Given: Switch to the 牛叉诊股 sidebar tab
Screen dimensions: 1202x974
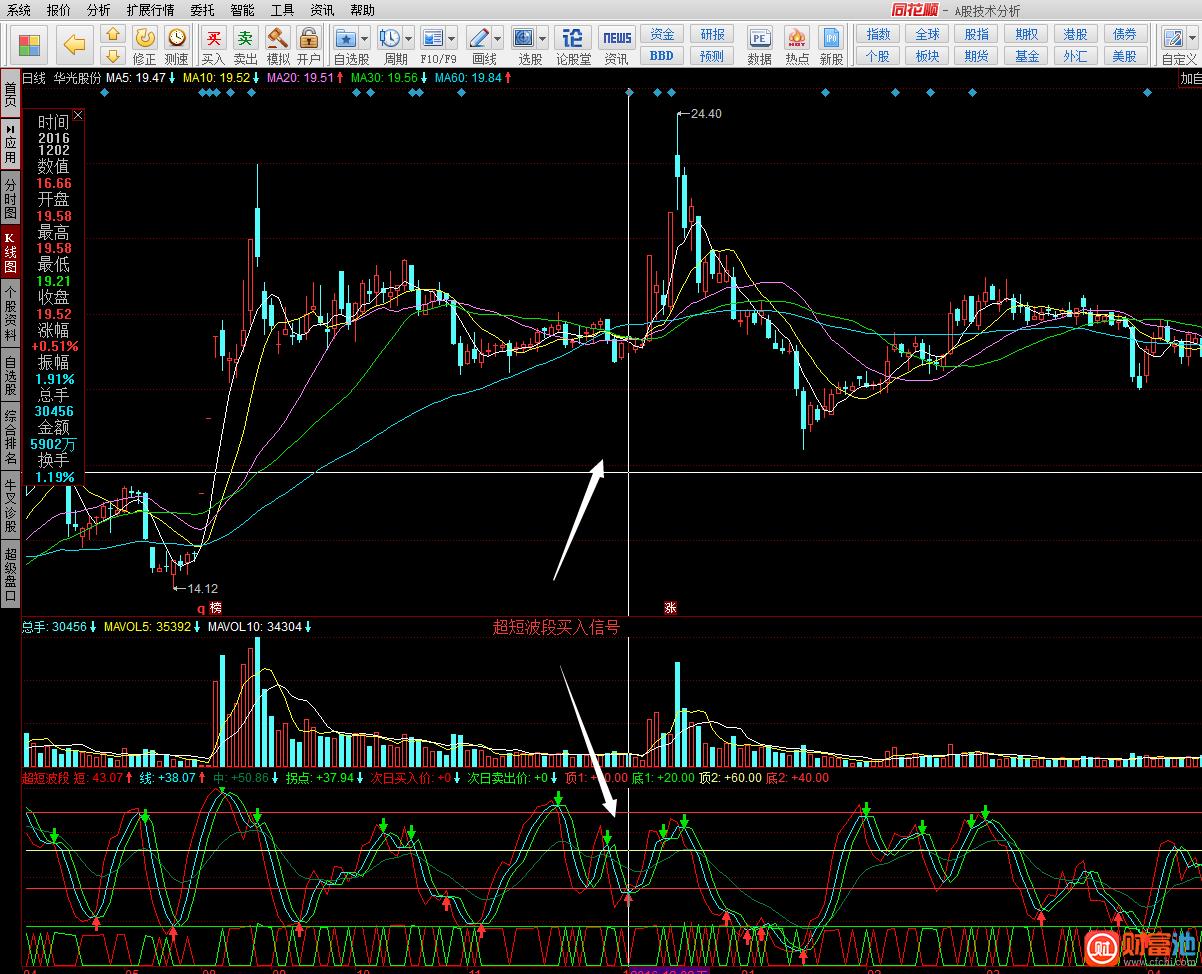Looking at the screenshot, I should [10, 505].
